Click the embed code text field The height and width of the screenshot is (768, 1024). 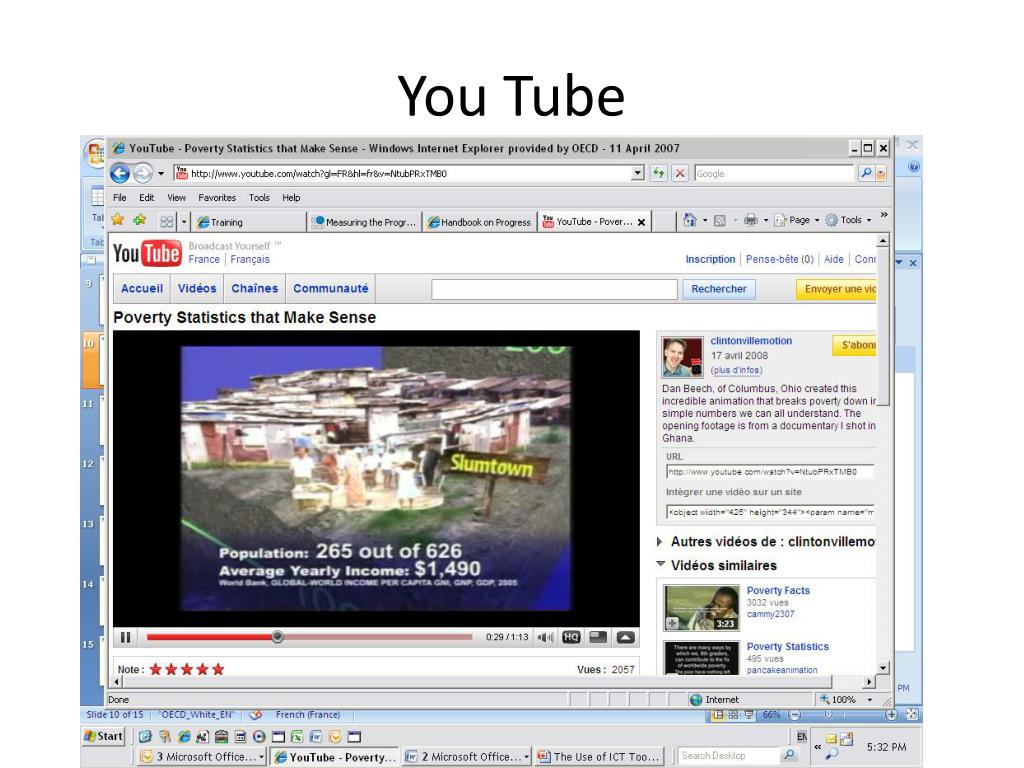tap(769, 512)
